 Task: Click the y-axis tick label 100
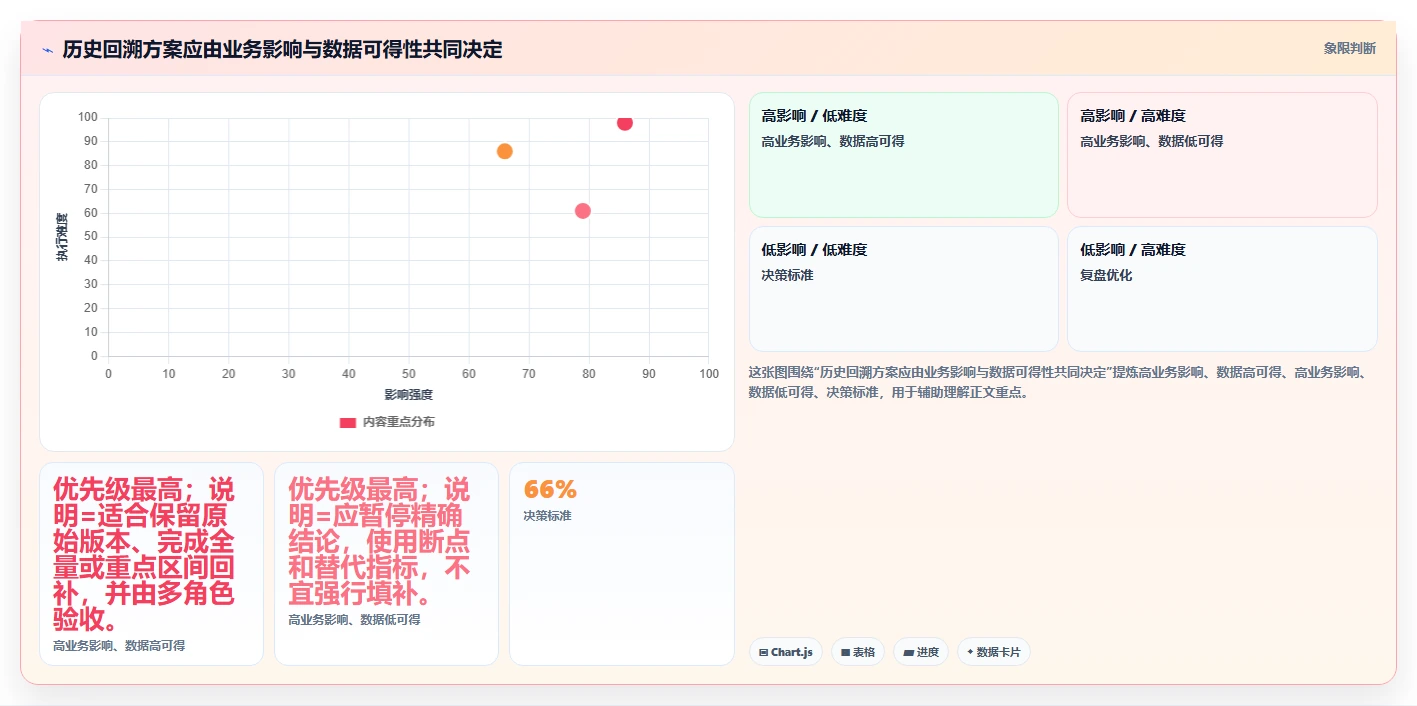(x=88, y=118)
